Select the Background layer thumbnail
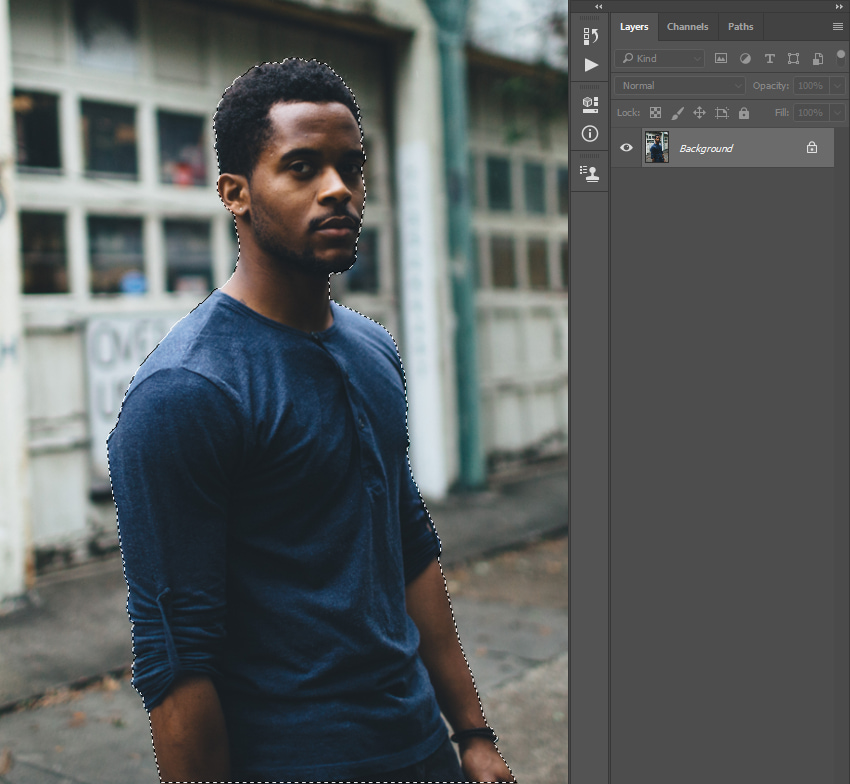This screenshot has width=850, height=784. [x=656, y=148]
